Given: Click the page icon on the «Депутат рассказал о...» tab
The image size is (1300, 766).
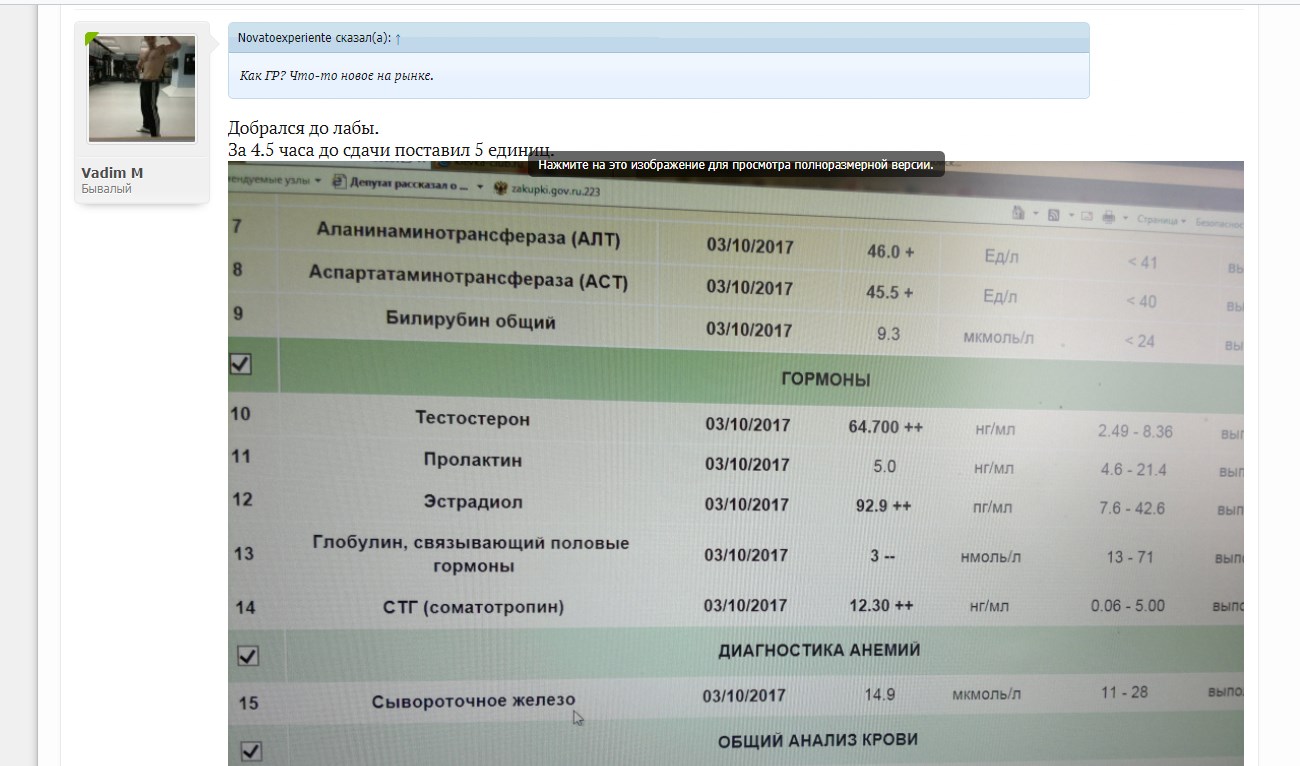Looking at the screenshot, I should 340,181.
